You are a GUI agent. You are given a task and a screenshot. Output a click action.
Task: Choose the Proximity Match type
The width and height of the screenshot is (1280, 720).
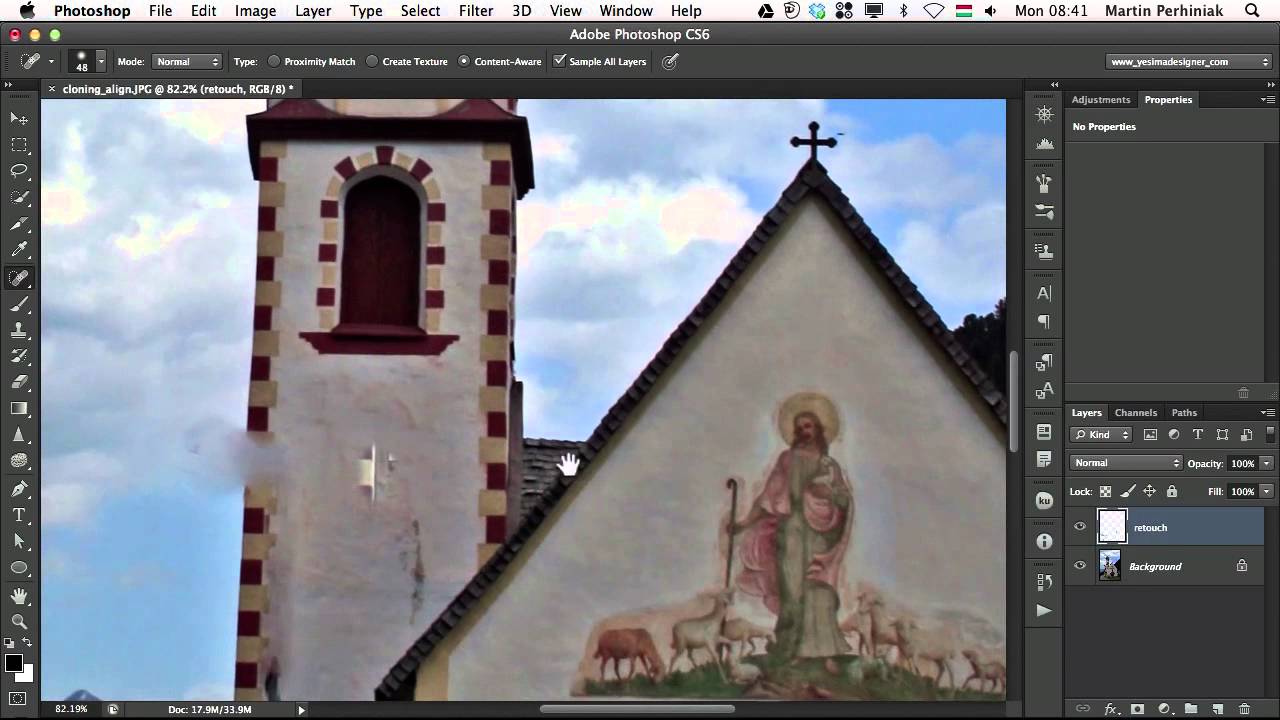click(x=311, y=61)
